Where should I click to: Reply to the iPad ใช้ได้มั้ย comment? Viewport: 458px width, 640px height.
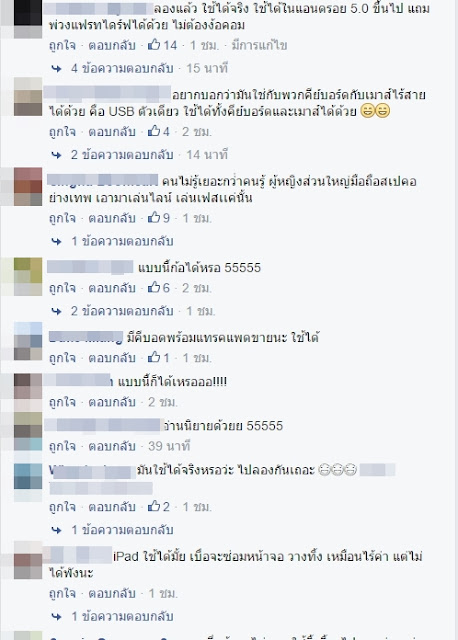click(x=112, y=593)
